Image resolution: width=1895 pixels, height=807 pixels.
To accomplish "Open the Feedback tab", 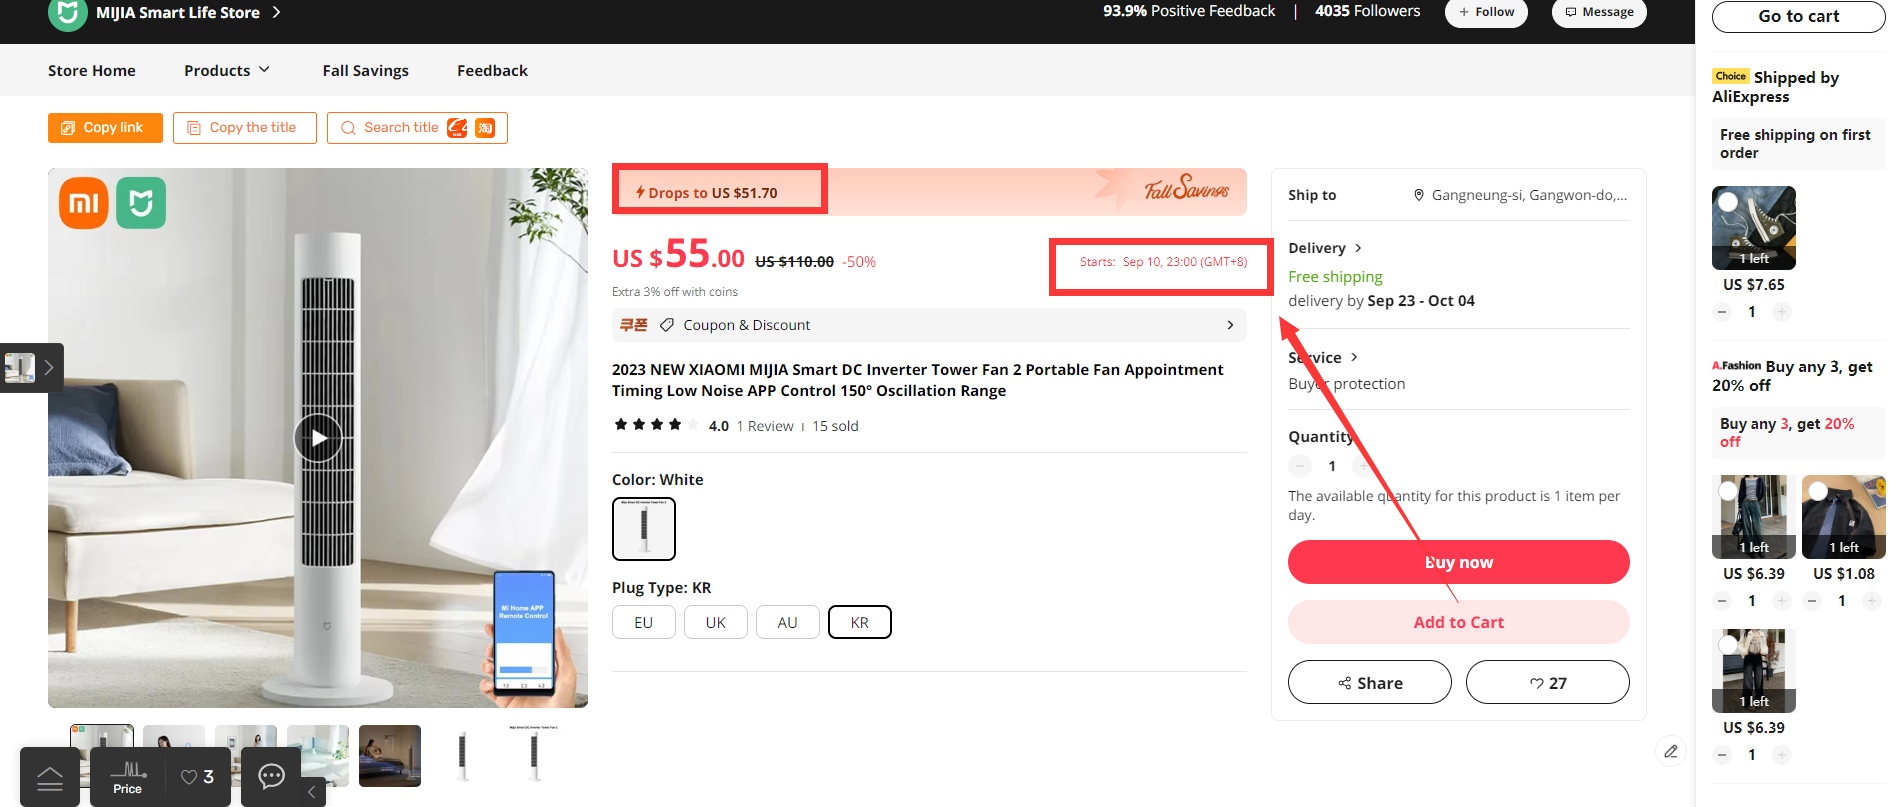I will pyautogui.click(x=492, y=70).
